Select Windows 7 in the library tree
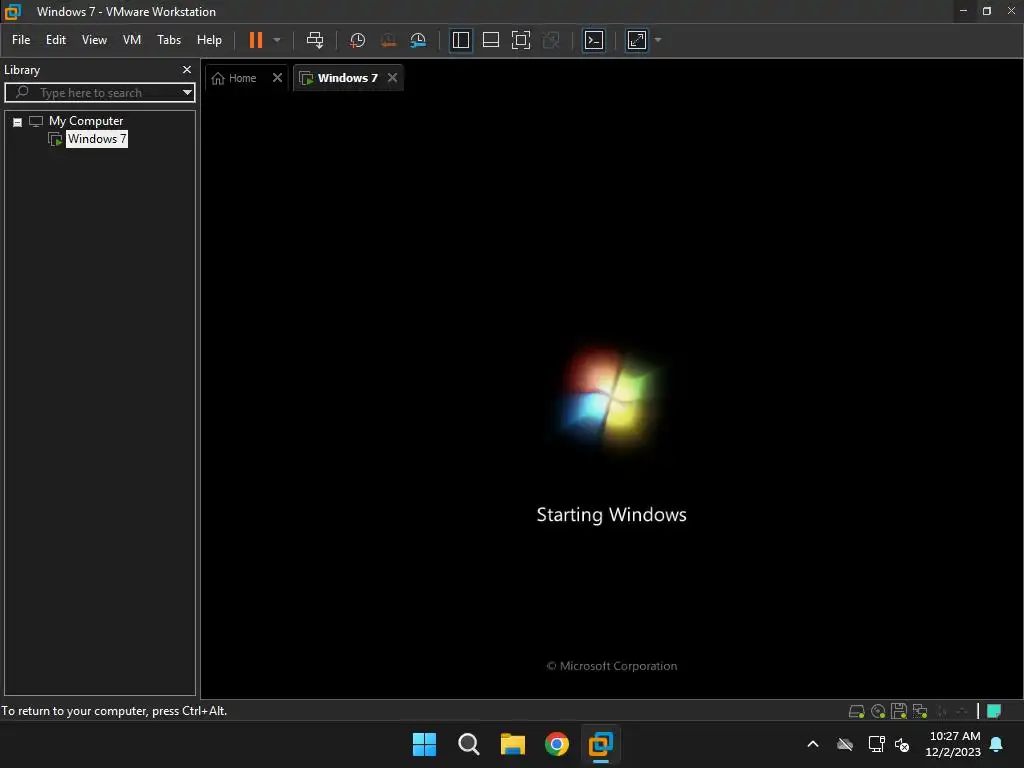This screenshot has height=768, width=1024. pyautogui.click(x=97, y=139)
